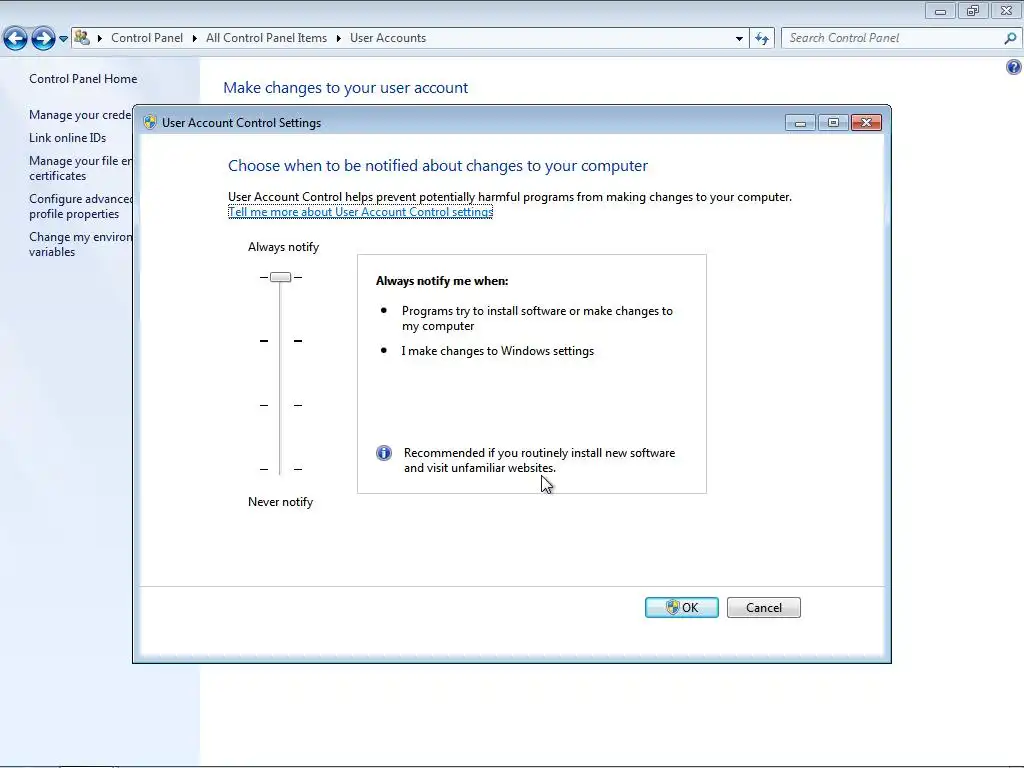1024x768 pixels.
Task: Open Link online IDs
Action: [x=67, y=138]
